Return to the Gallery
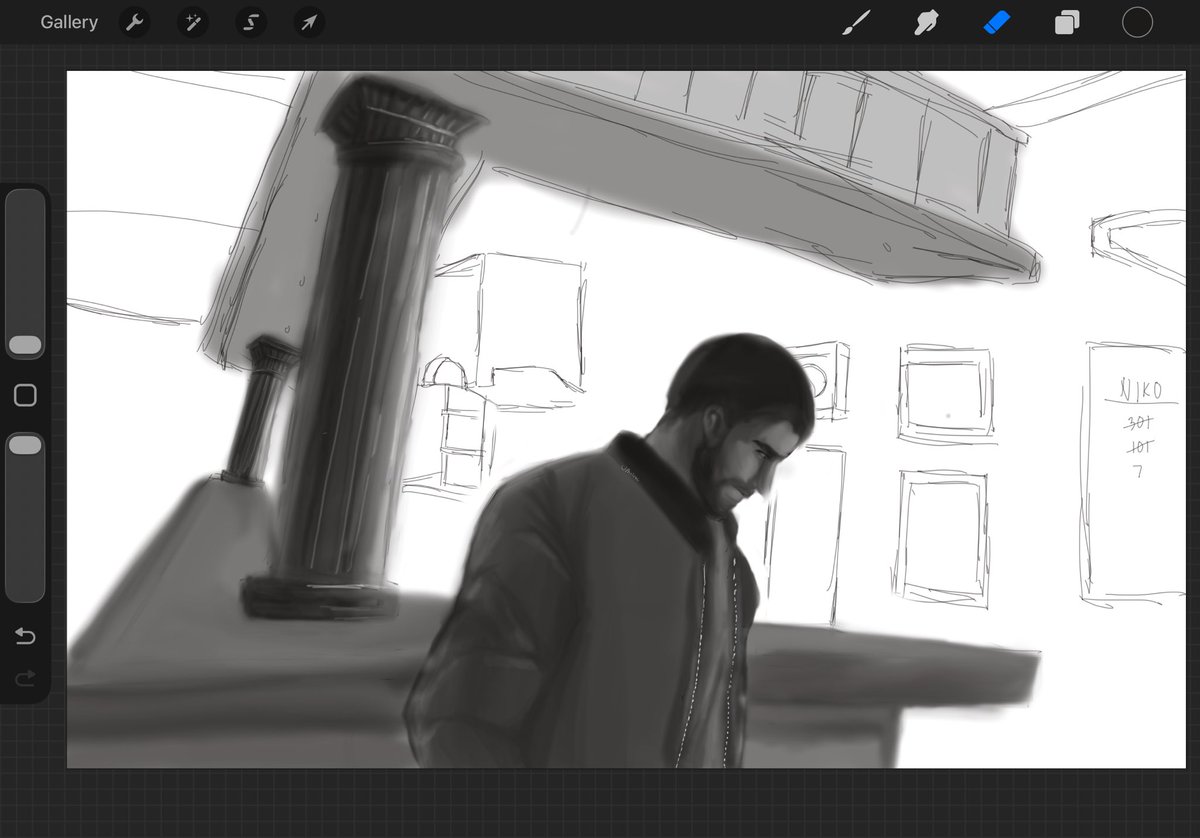The image size is (1200, 838). [x=69, y=22]
